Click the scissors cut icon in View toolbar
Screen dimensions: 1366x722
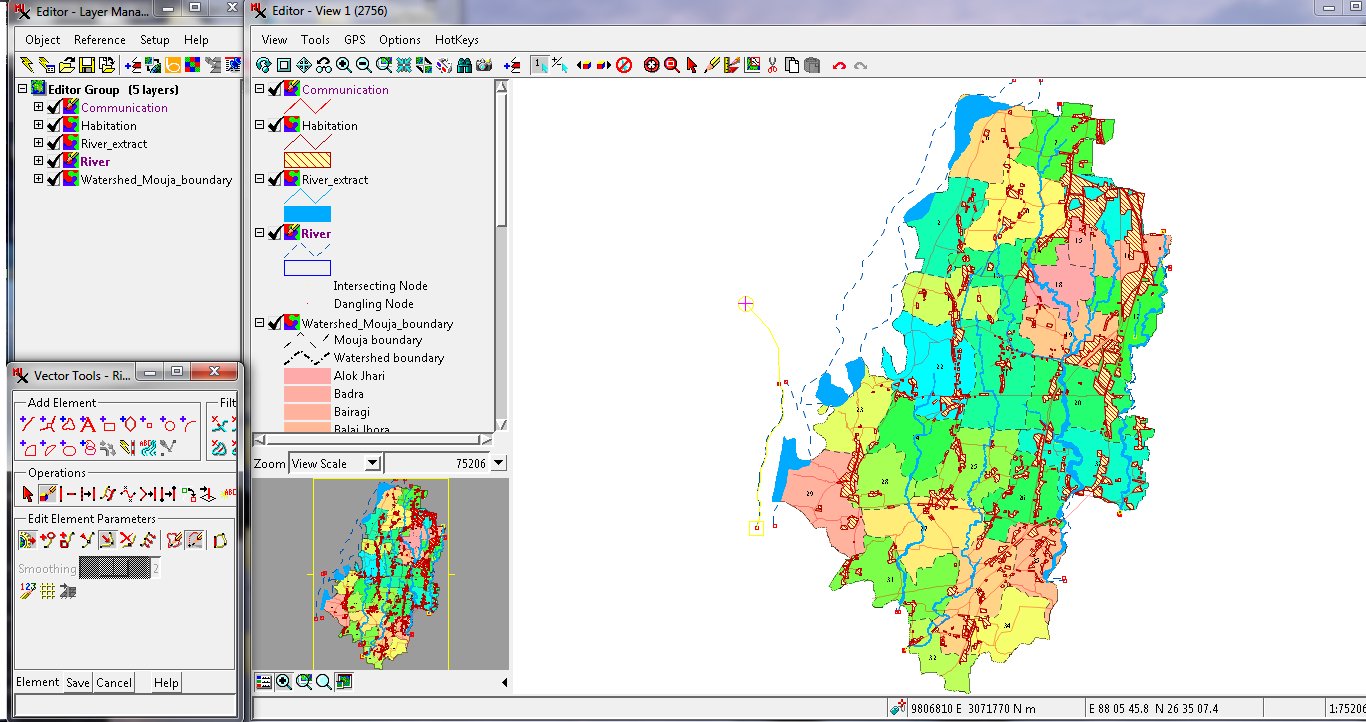click(772, 65)
